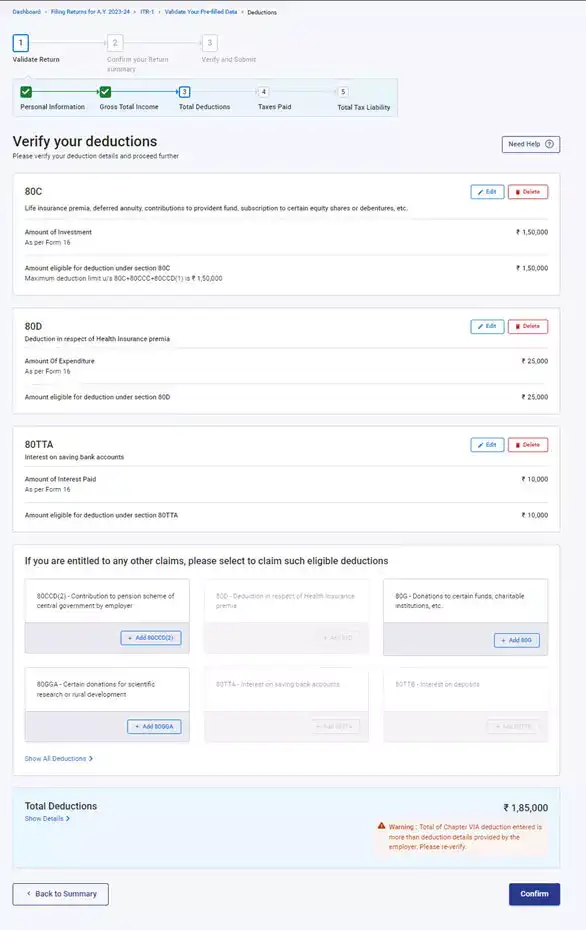
Task: Go to step 5 Total Tax Liability
Action: point(343,92)
